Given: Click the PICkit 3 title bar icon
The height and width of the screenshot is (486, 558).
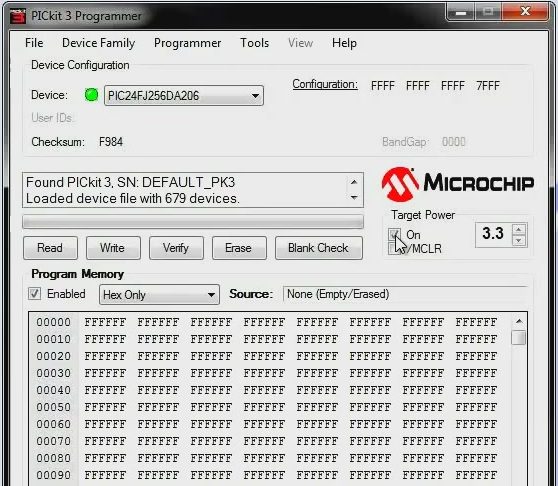Looking at the screenshot, I should tap(18, 16).
